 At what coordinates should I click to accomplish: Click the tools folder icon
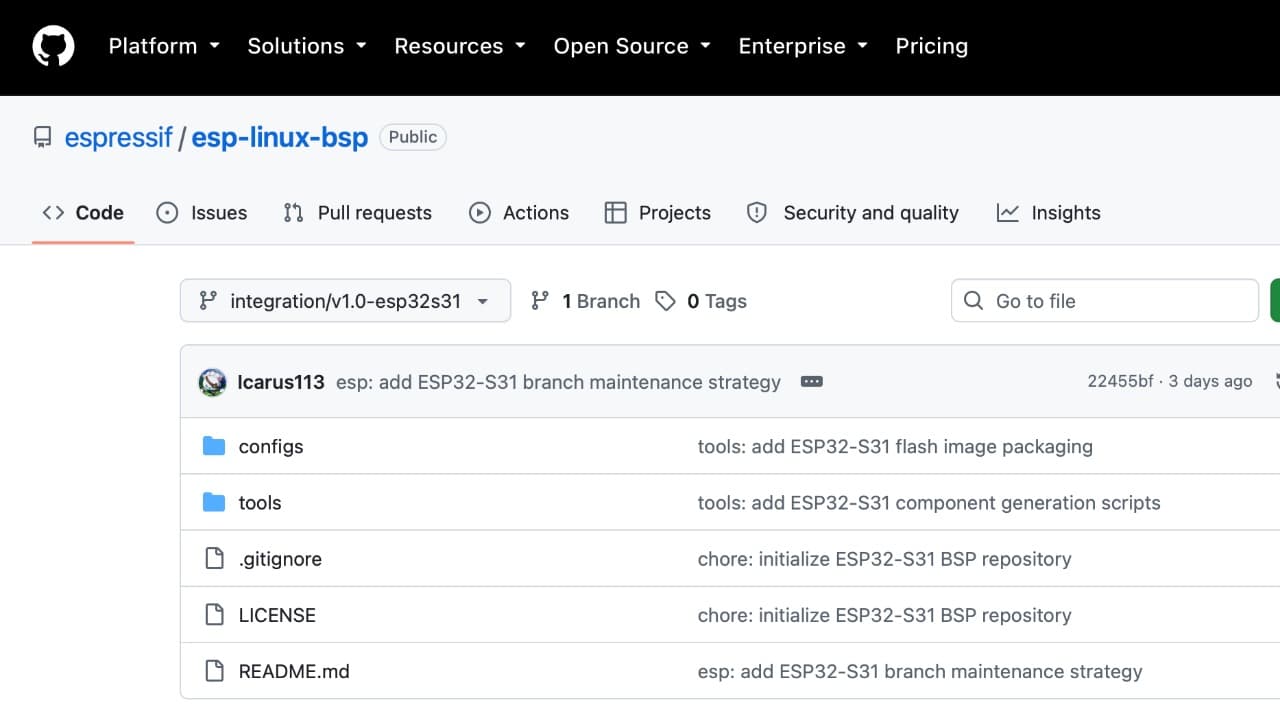[x=214, y=502]
